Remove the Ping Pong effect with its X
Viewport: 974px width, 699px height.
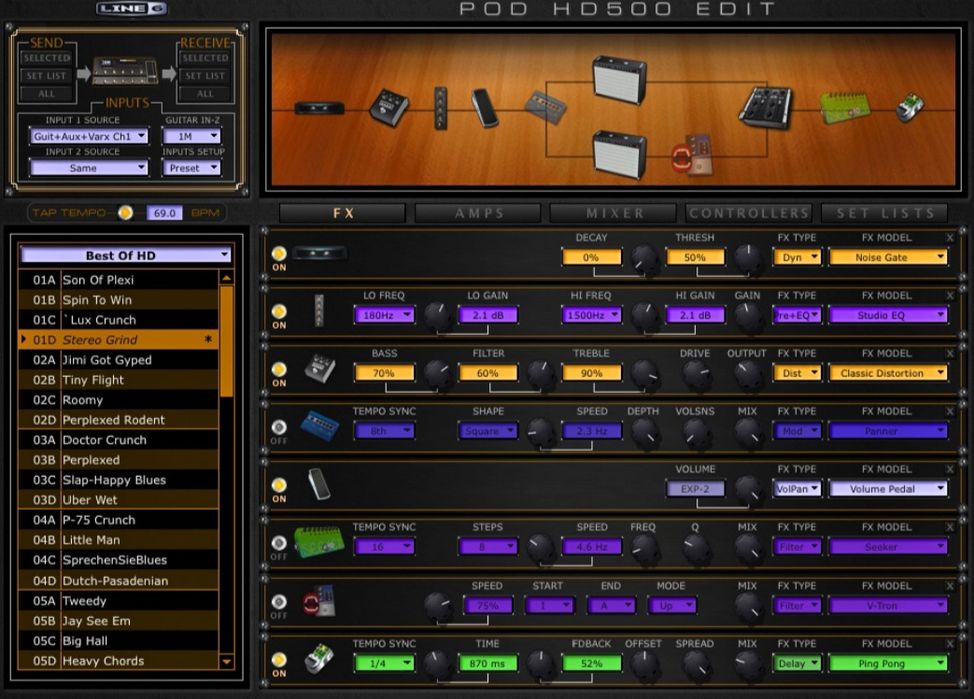tap(950, 644)
